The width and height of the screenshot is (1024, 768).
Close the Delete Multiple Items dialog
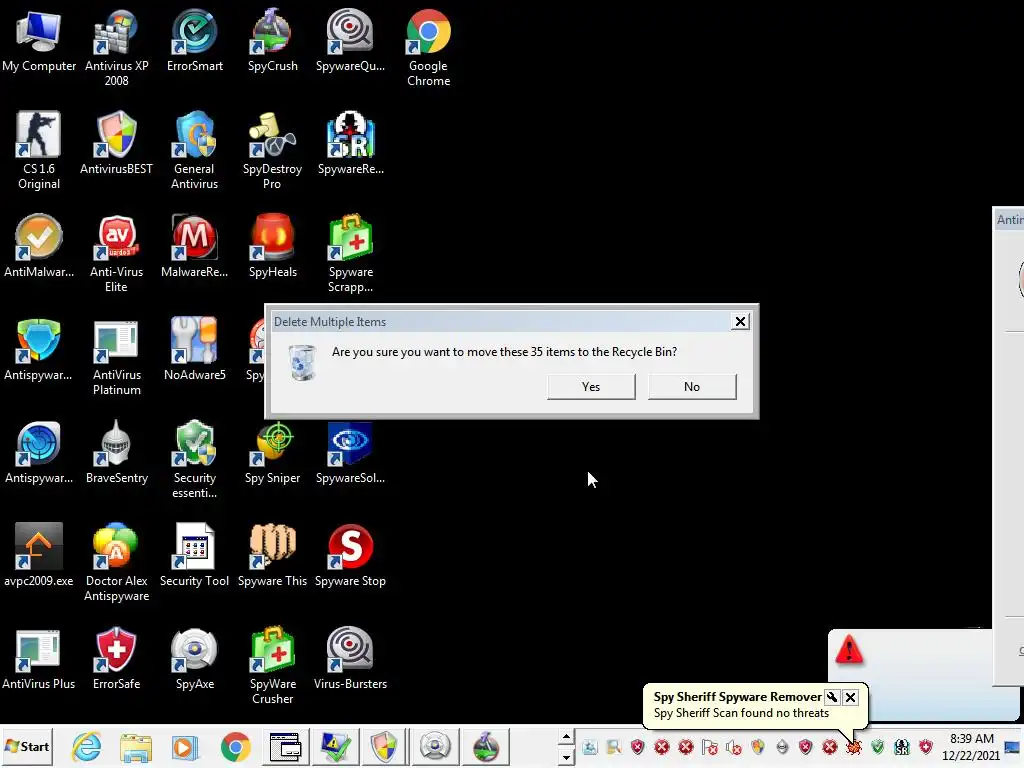point(740,321)
